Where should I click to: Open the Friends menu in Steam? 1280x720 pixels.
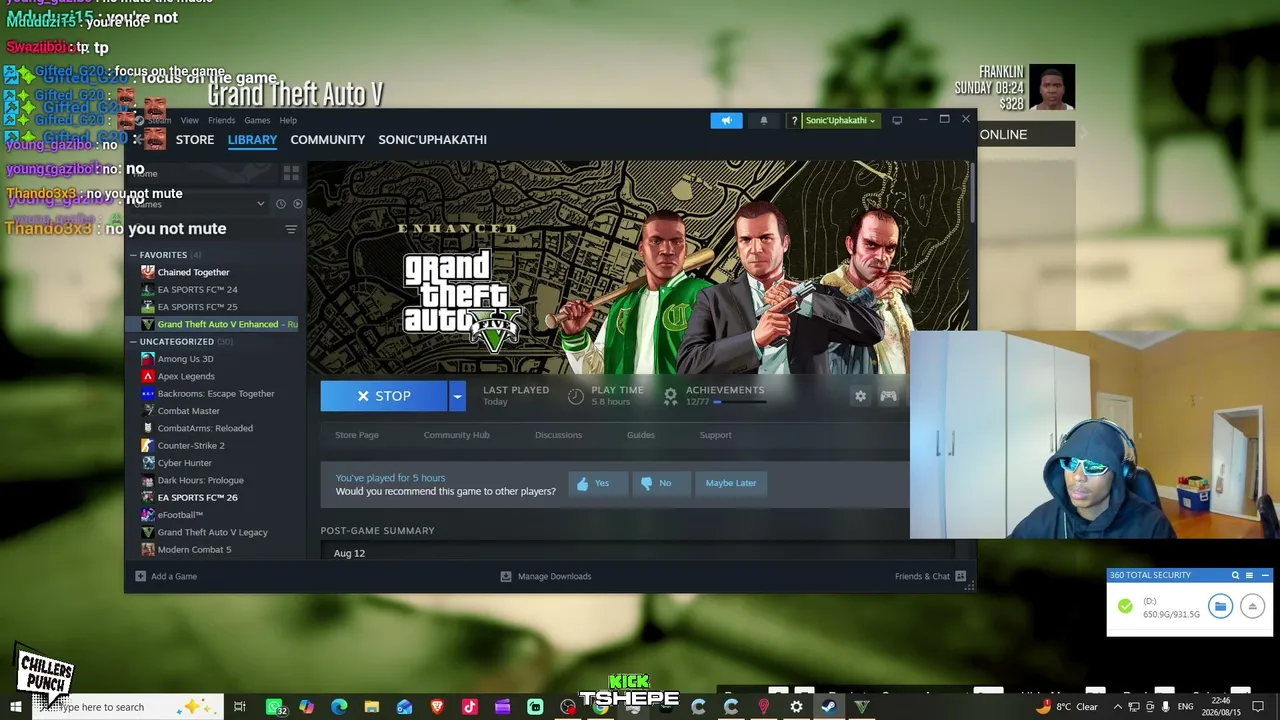[221, 120]
